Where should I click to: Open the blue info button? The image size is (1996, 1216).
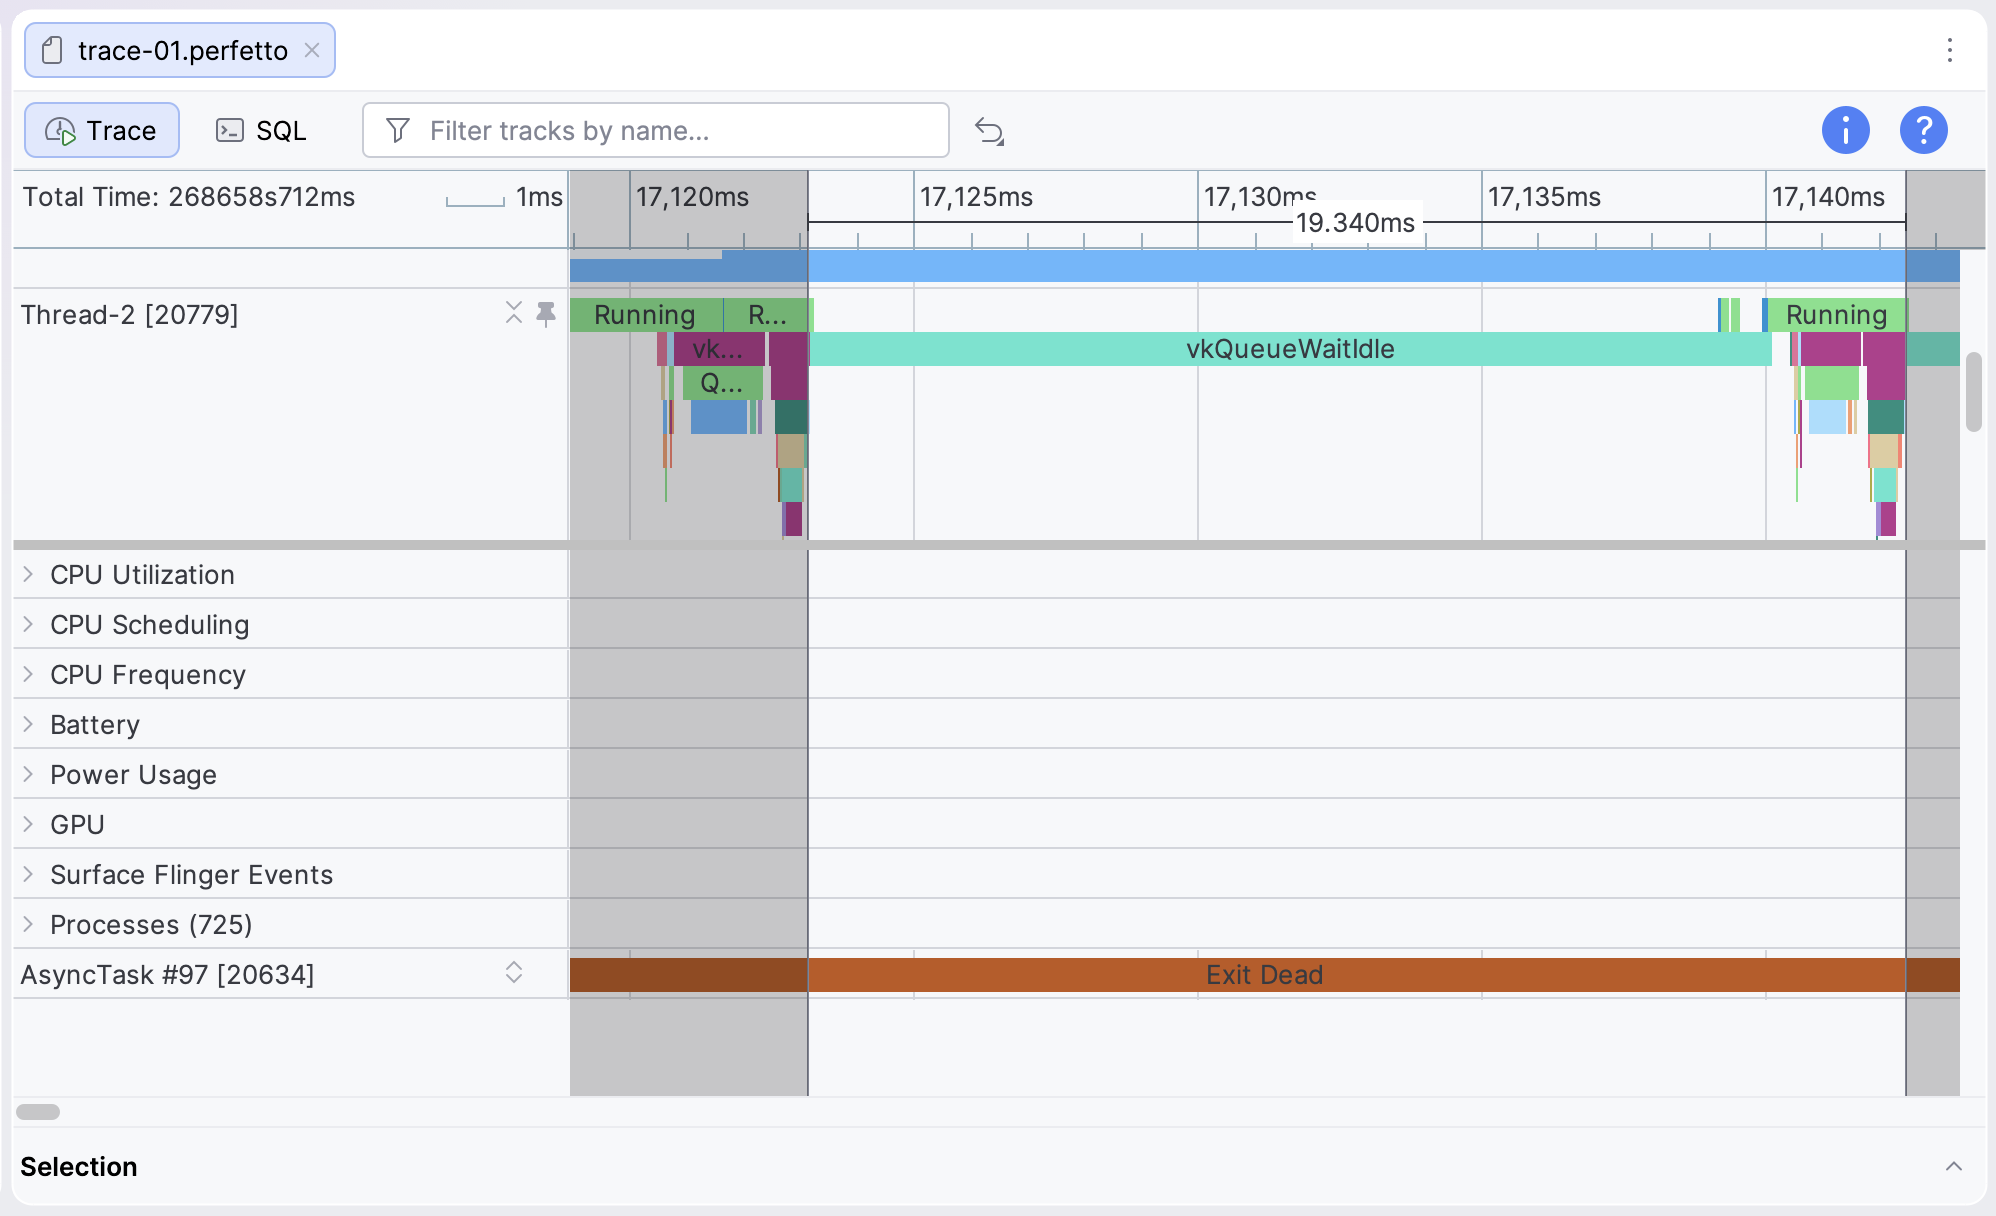pos(1845,130)
